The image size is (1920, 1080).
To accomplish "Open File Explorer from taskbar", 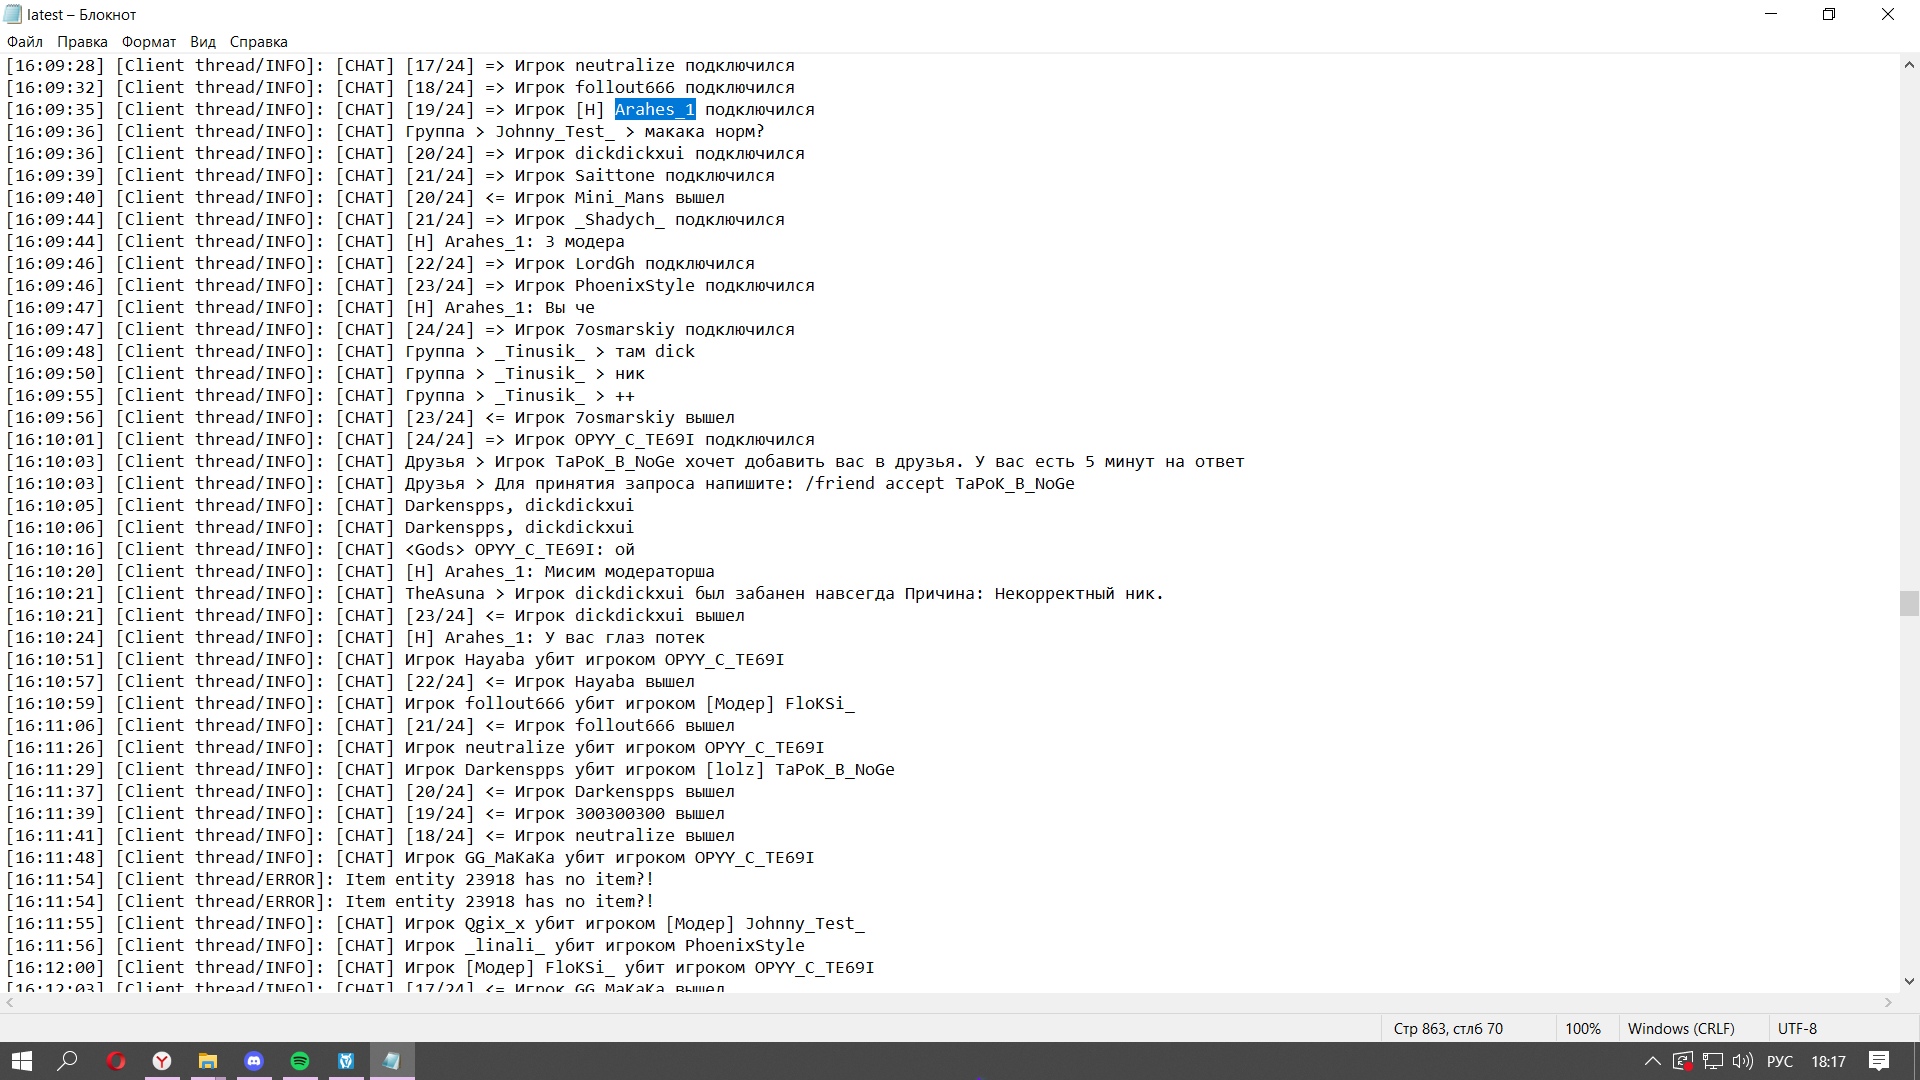I will point(208,1061).
